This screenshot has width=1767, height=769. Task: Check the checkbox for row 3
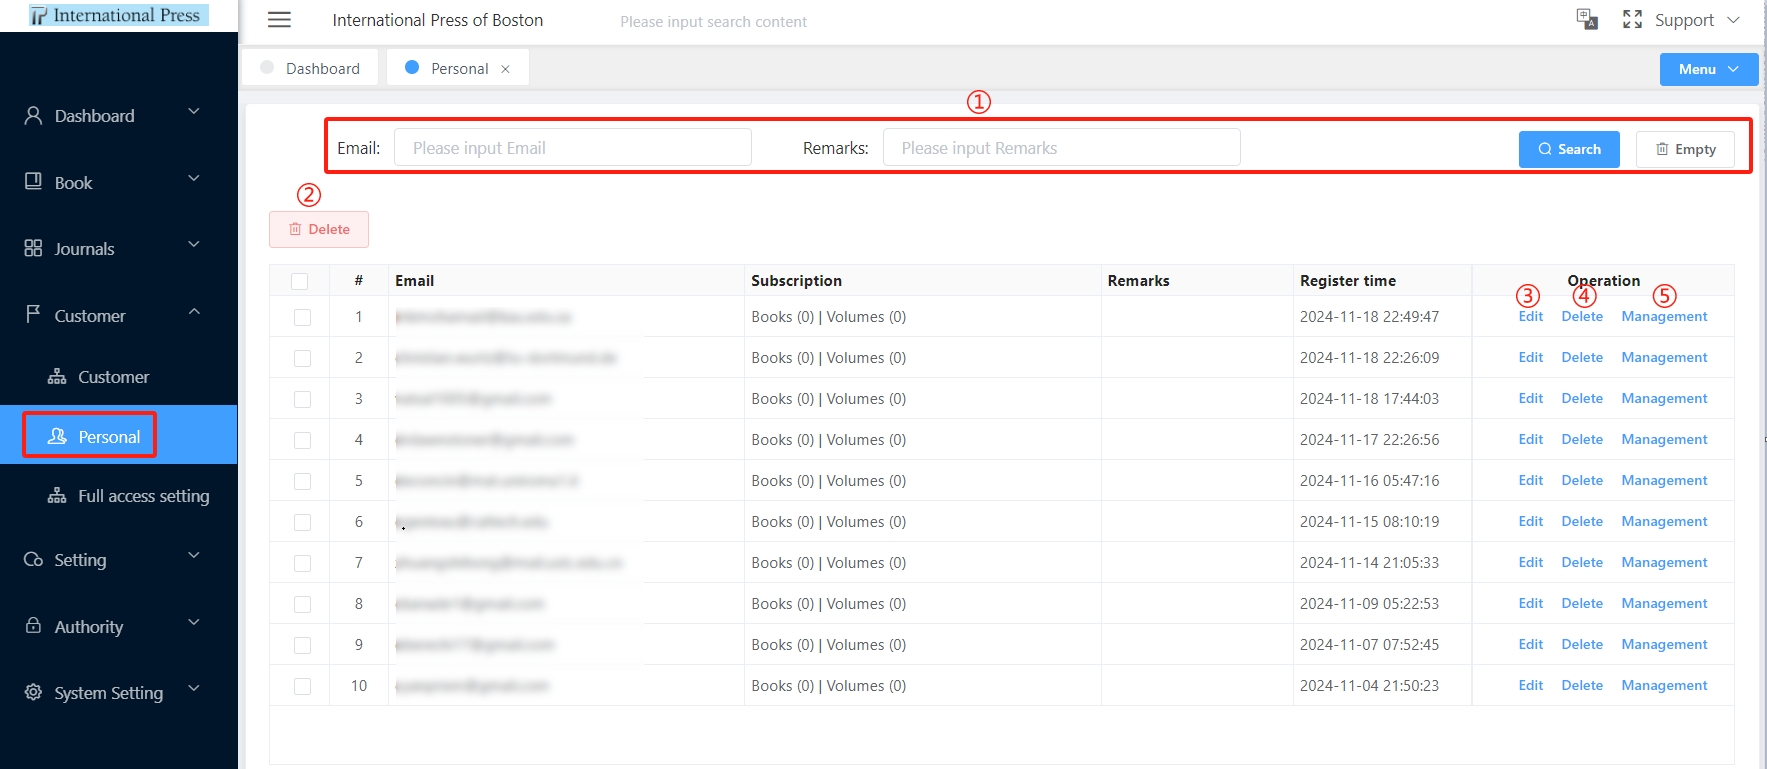tap(302, 399)
